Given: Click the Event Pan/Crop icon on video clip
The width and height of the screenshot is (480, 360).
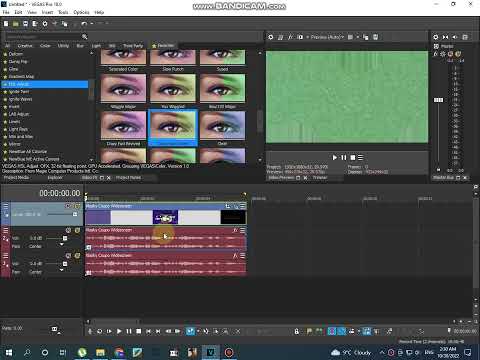Looking at the screenshot, I should [x=228, y=206].
